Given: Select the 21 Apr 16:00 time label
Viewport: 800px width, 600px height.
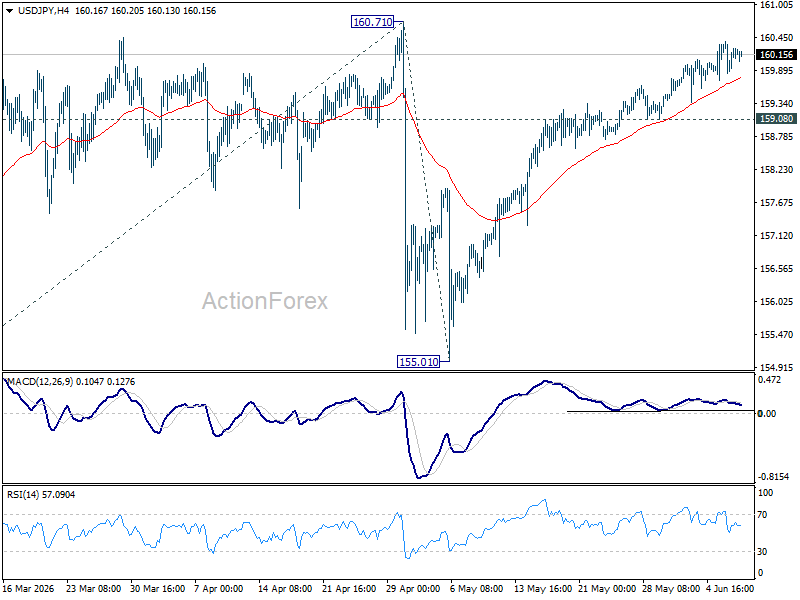Looking at the screenshot, I should [349, 589].
